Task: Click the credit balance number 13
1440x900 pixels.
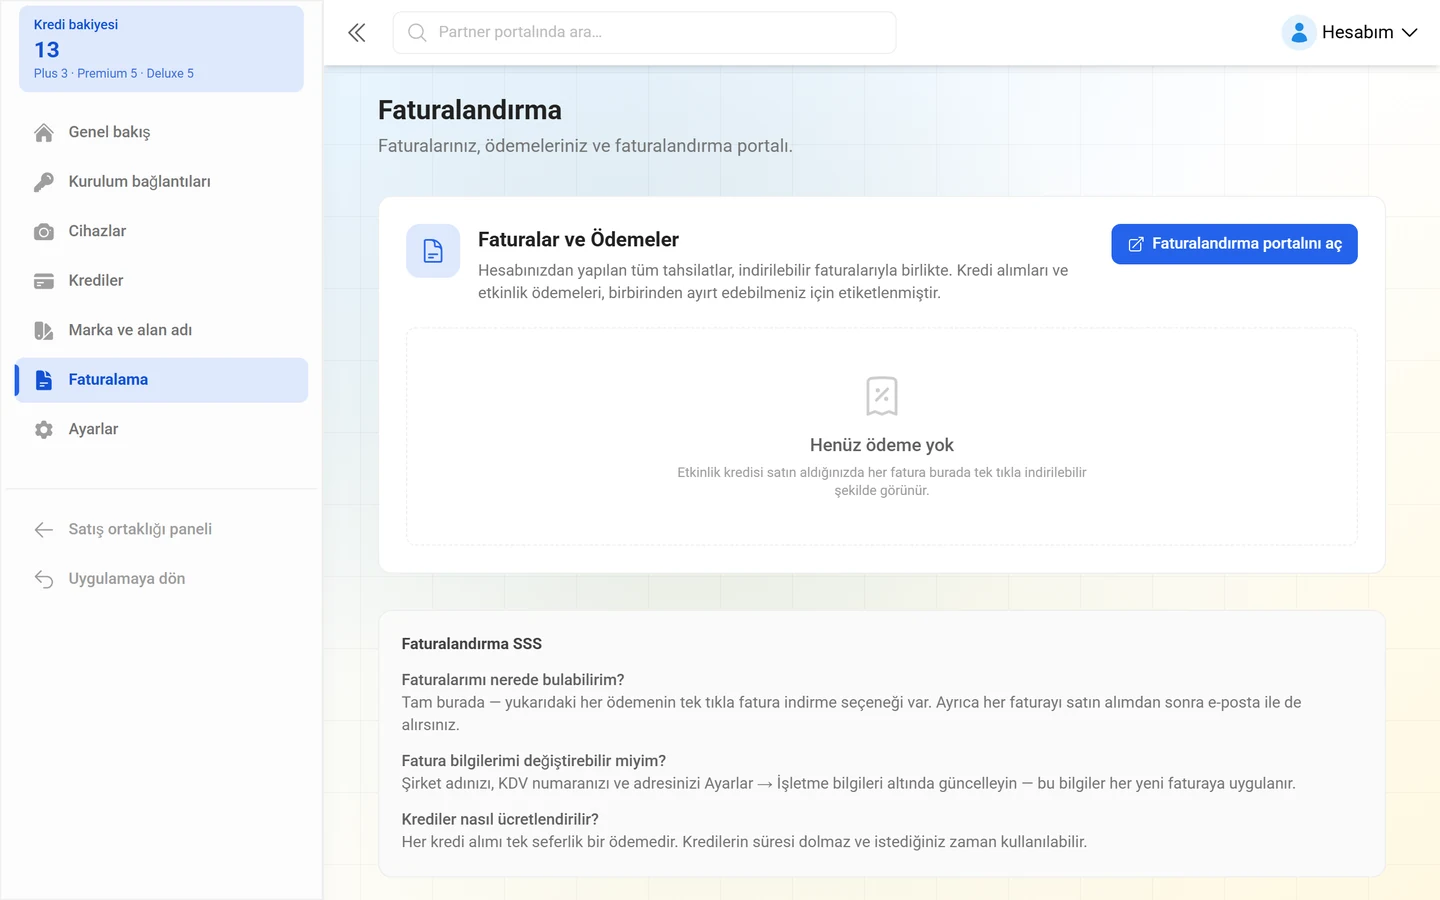Action: 47,50
